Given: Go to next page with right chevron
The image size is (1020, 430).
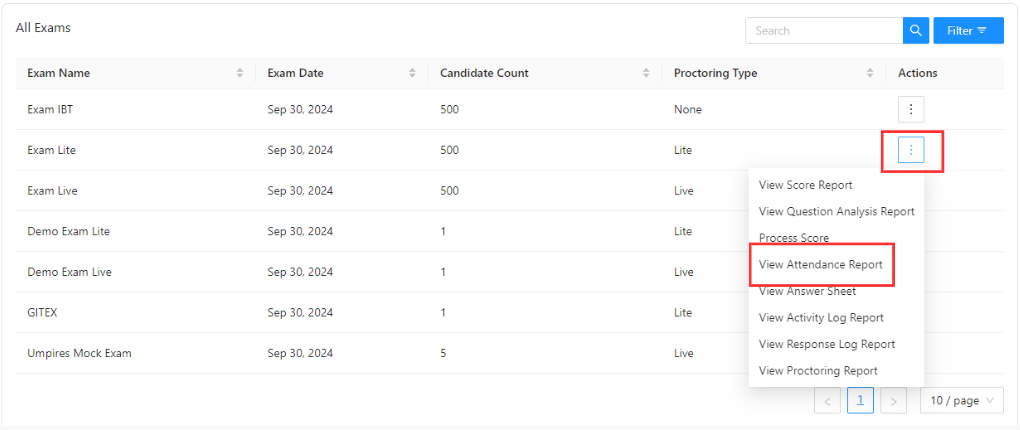Looking at the screenshot, I should [894, 401].
